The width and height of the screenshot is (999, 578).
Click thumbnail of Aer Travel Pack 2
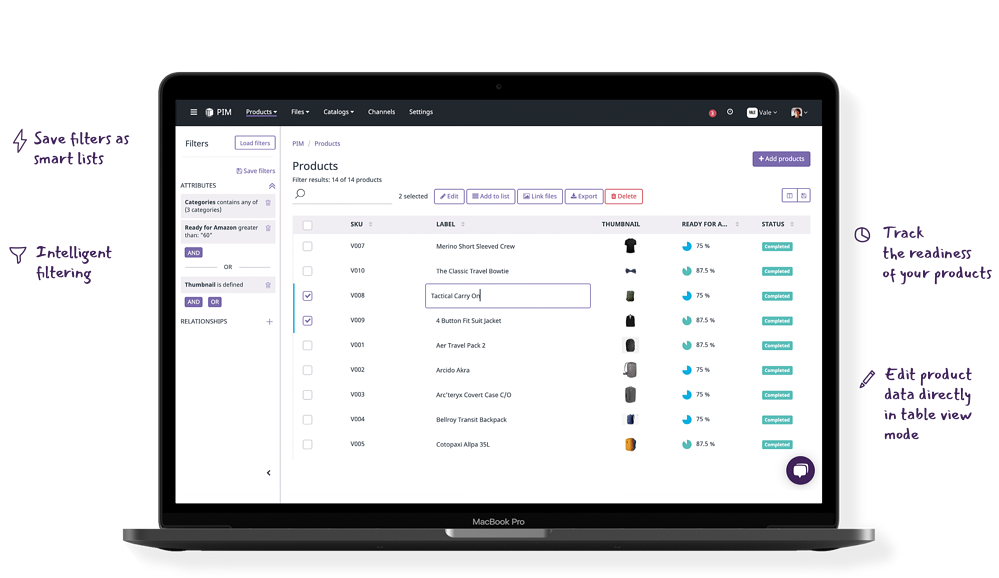[x=630, y=345]
